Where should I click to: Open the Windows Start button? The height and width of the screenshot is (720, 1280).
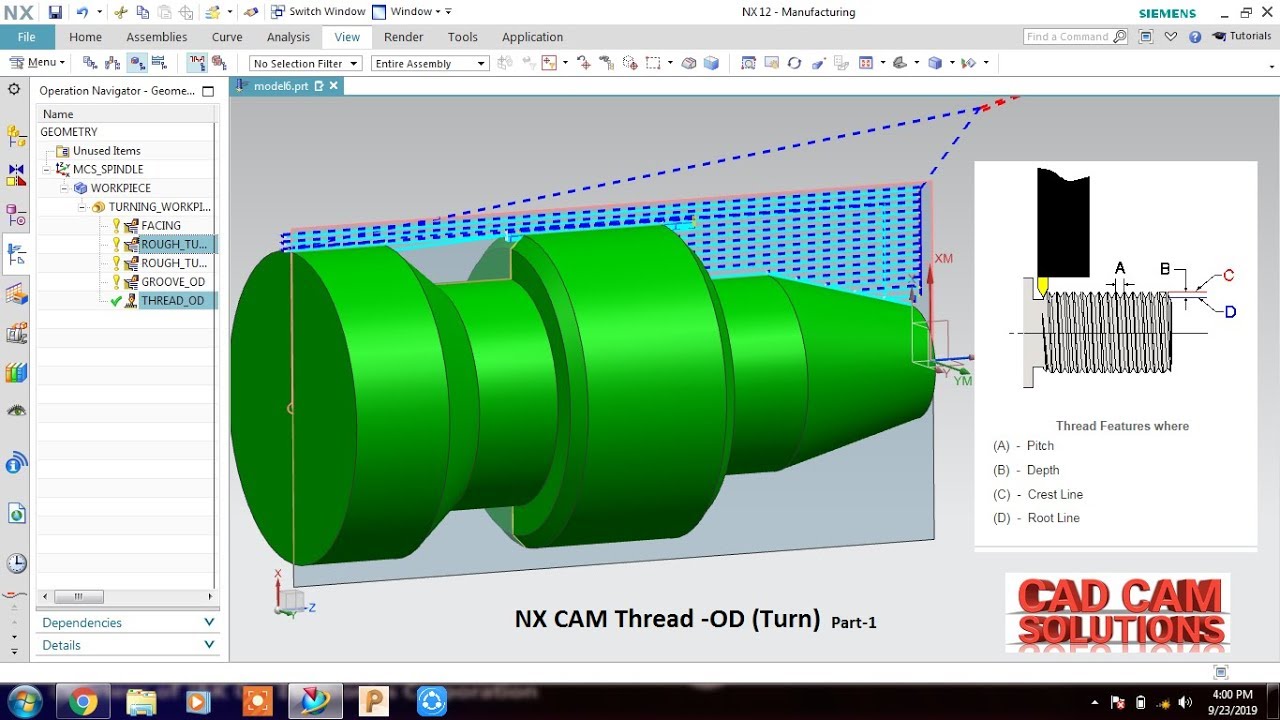23,701
